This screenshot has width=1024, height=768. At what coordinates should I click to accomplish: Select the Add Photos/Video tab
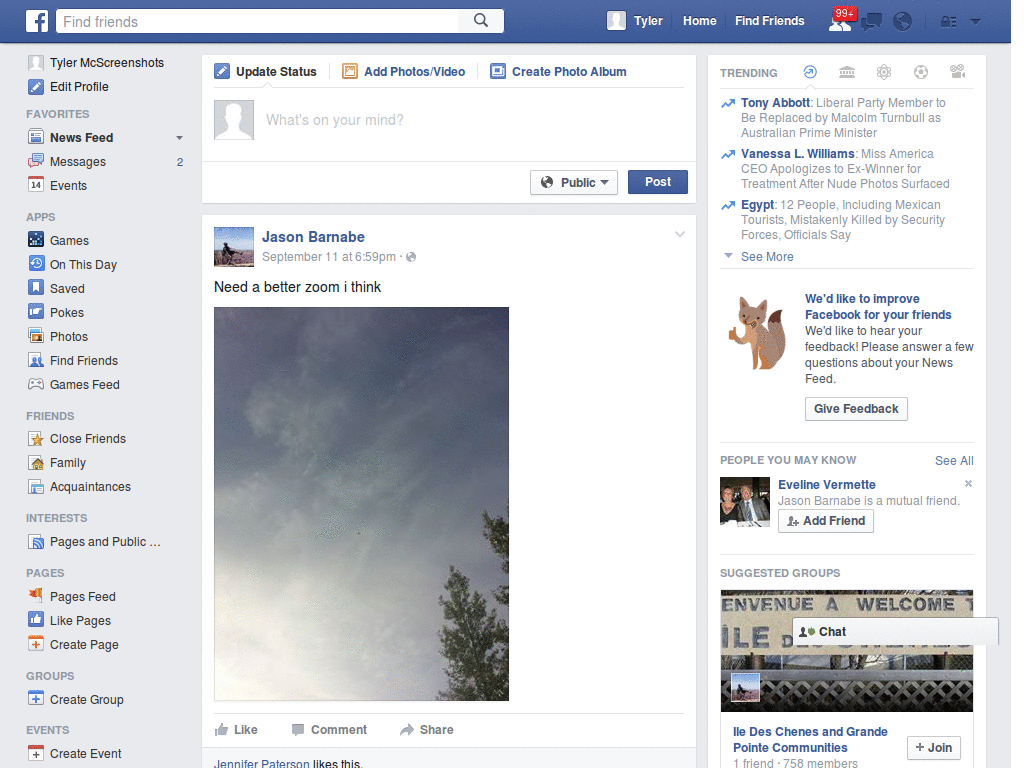tap(404, 71)
